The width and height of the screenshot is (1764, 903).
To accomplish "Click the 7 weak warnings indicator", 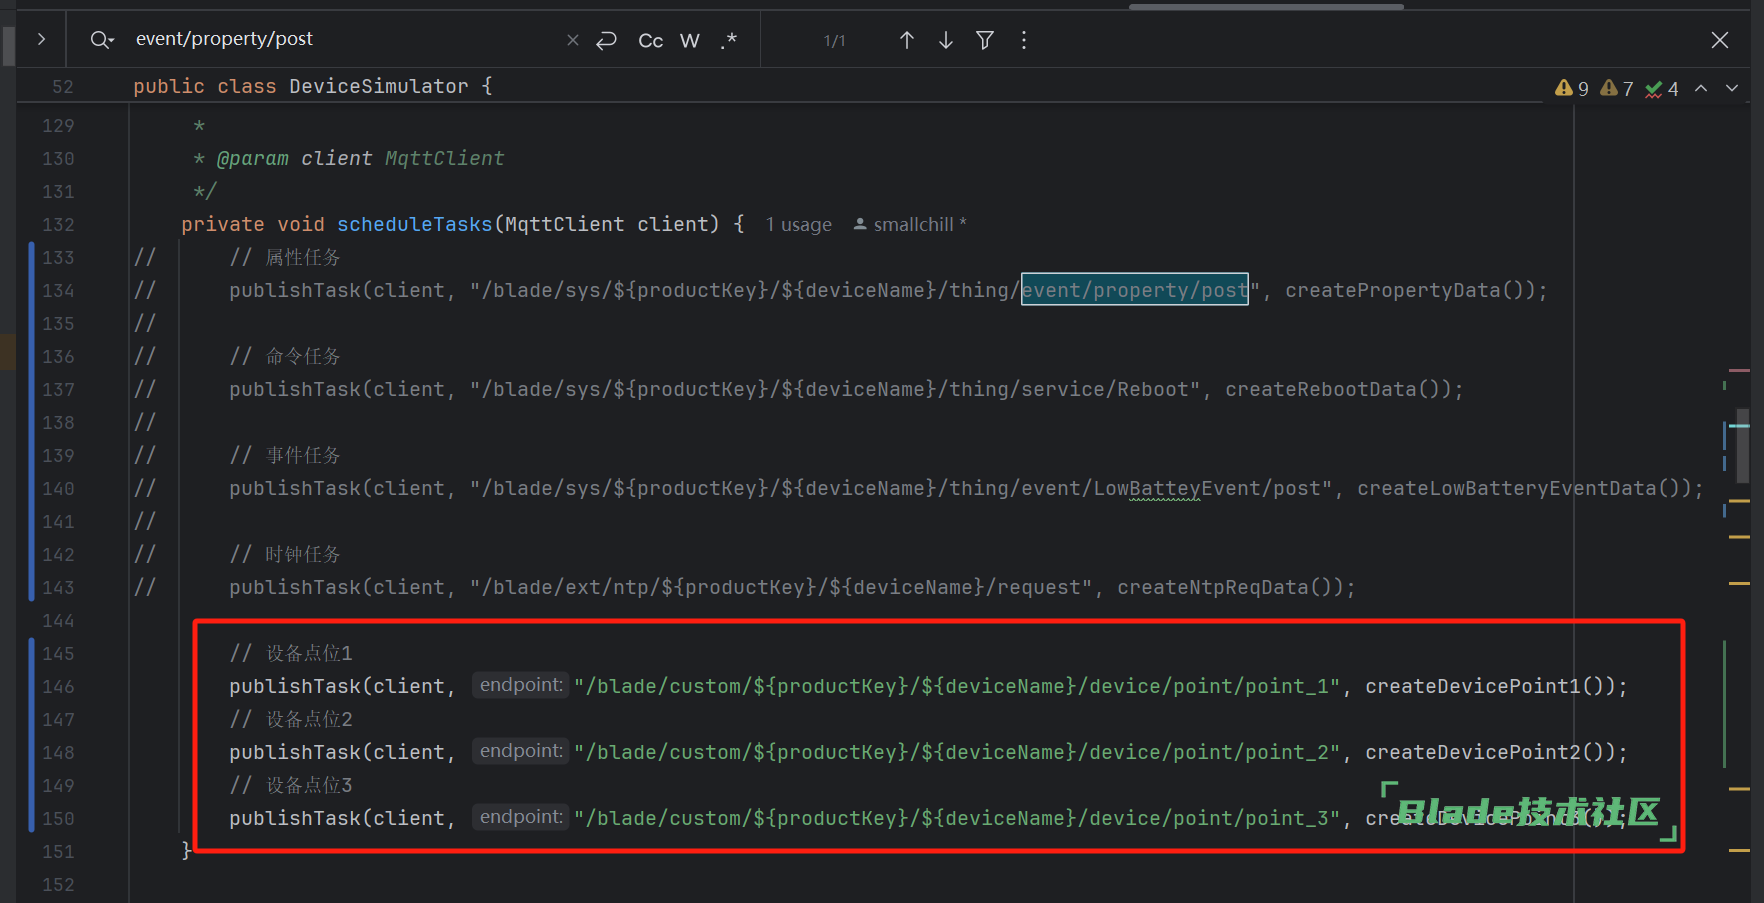I will tap(1617, 89).
